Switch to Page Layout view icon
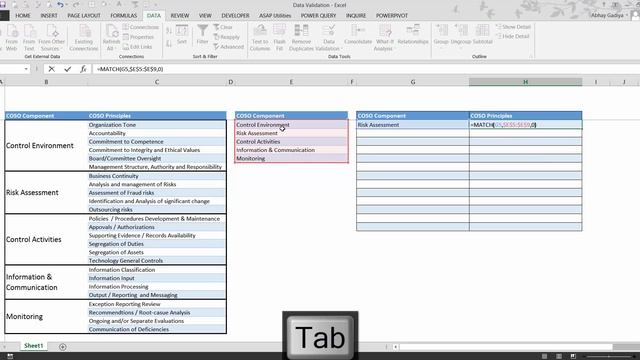Image resolution: width=640 pixels, height=360 pixels. [x=559, y=356]
